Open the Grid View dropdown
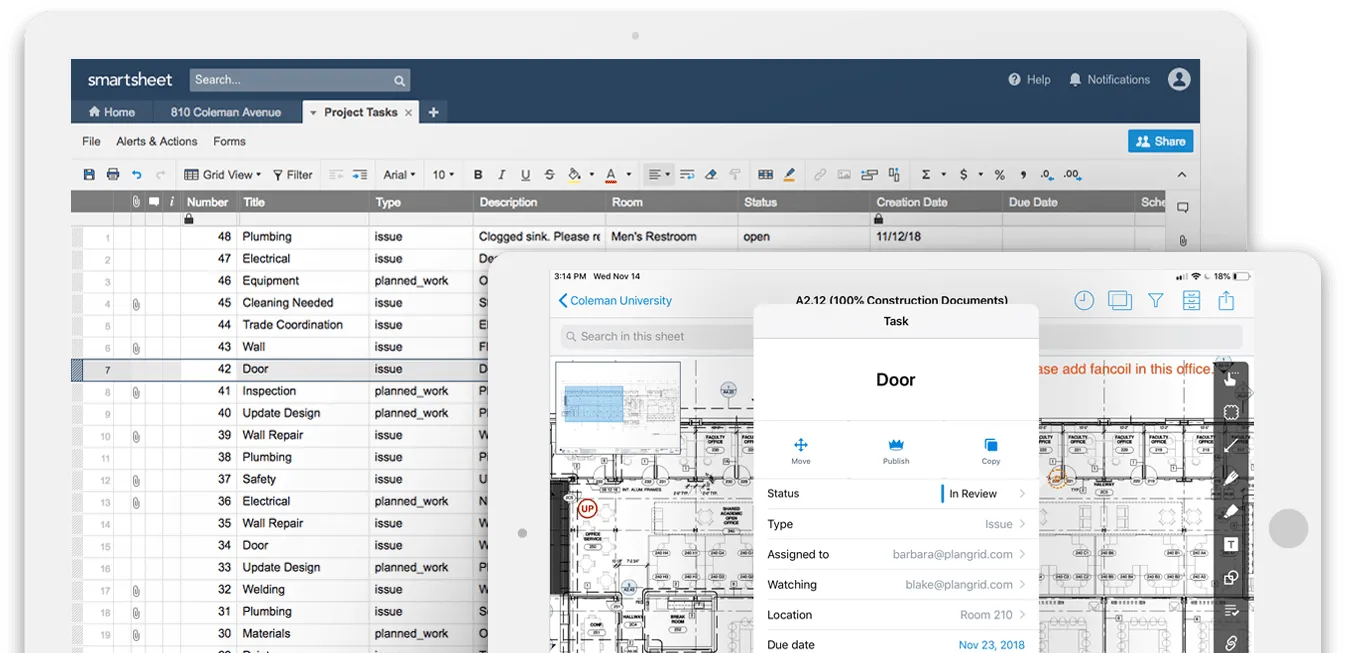The width and height of the screenshot is (1346, 653). click(x=222, y=174)
